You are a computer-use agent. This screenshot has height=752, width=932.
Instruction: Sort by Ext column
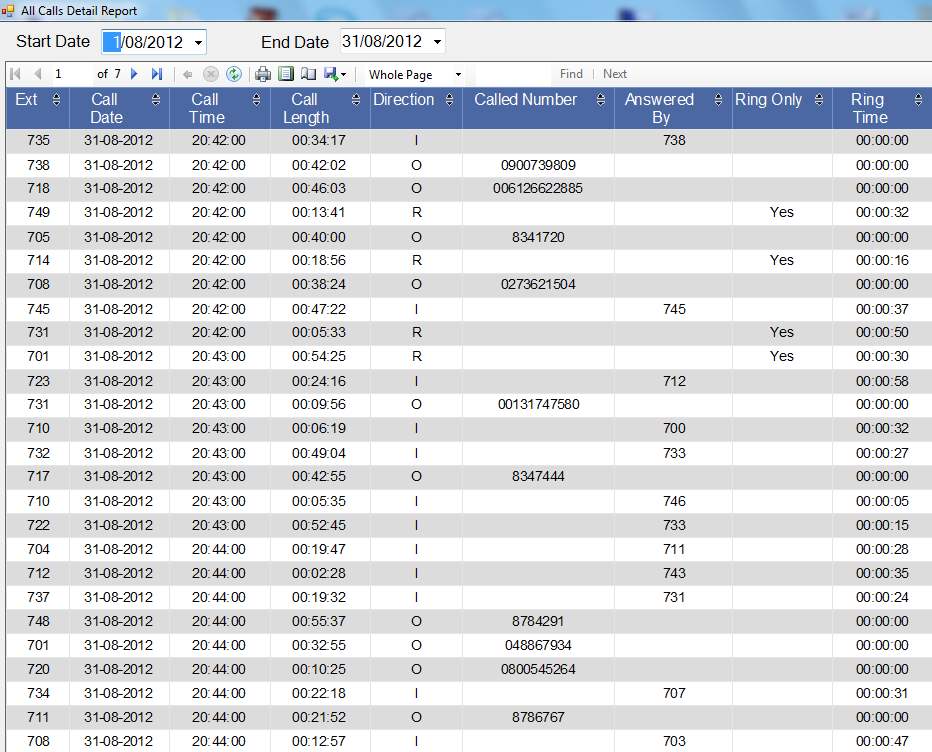coord(56,99)
